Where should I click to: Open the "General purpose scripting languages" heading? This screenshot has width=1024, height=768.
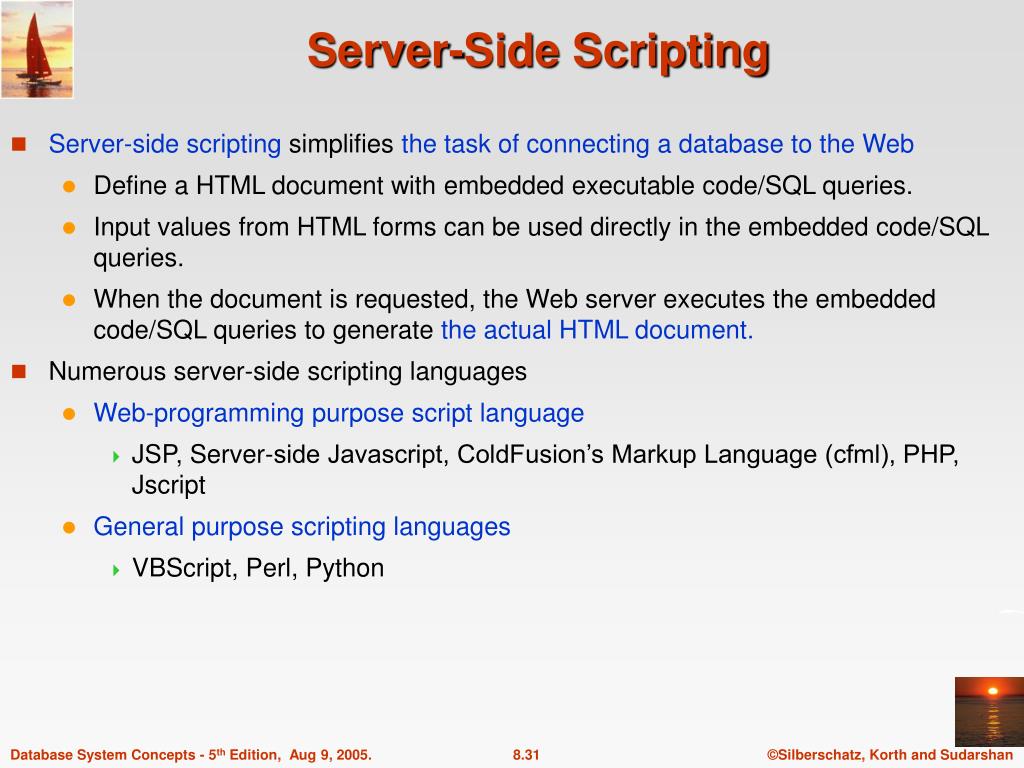[301, 527]
